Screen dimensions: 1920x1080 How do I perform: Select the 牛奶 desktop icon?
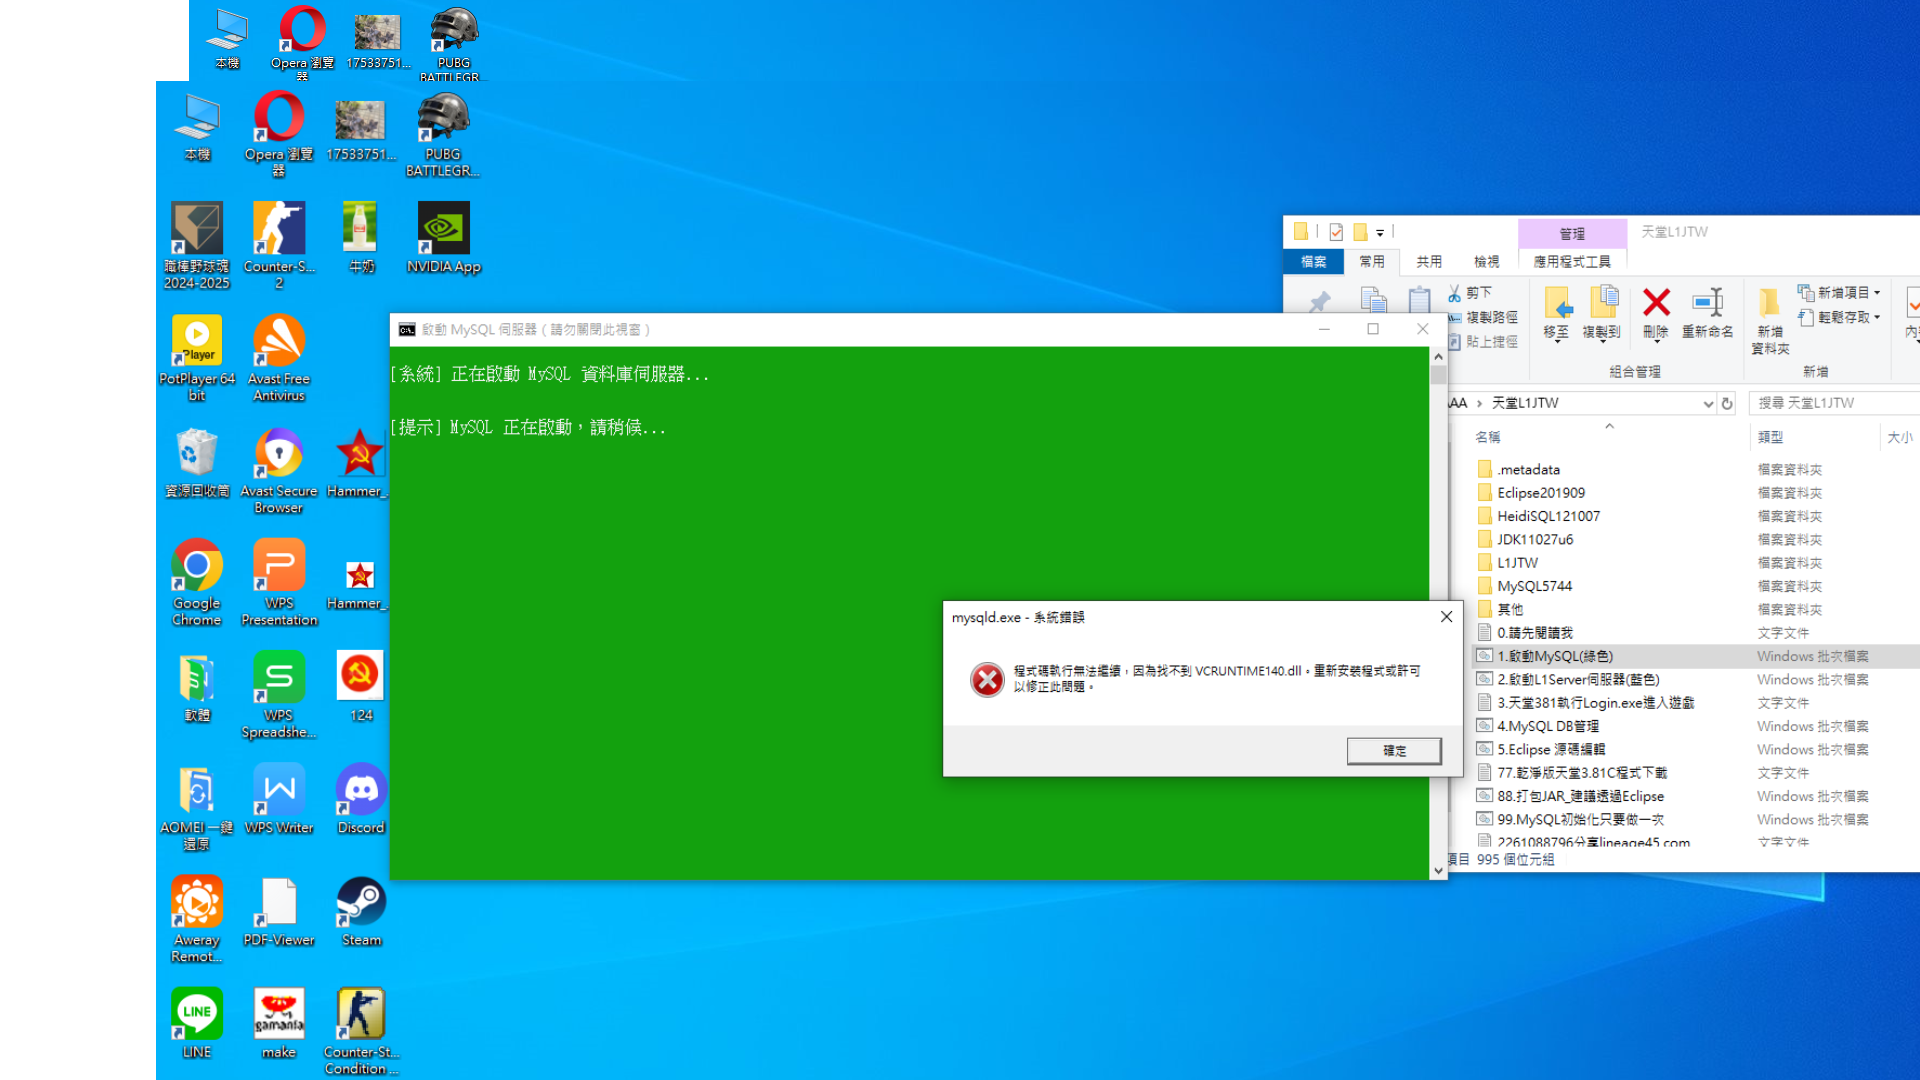click(x=361, y=238)
